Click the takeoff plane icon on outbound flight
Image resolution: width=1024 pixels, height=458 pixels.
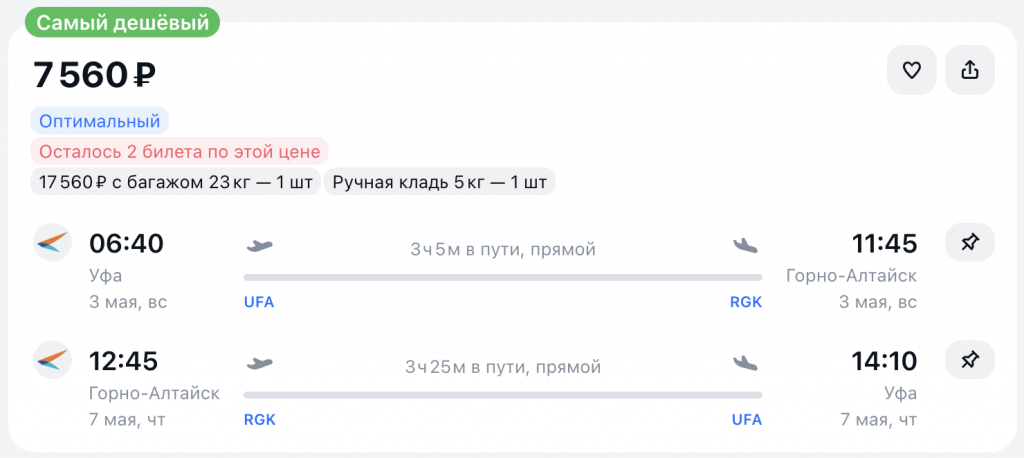click(259, 245)
